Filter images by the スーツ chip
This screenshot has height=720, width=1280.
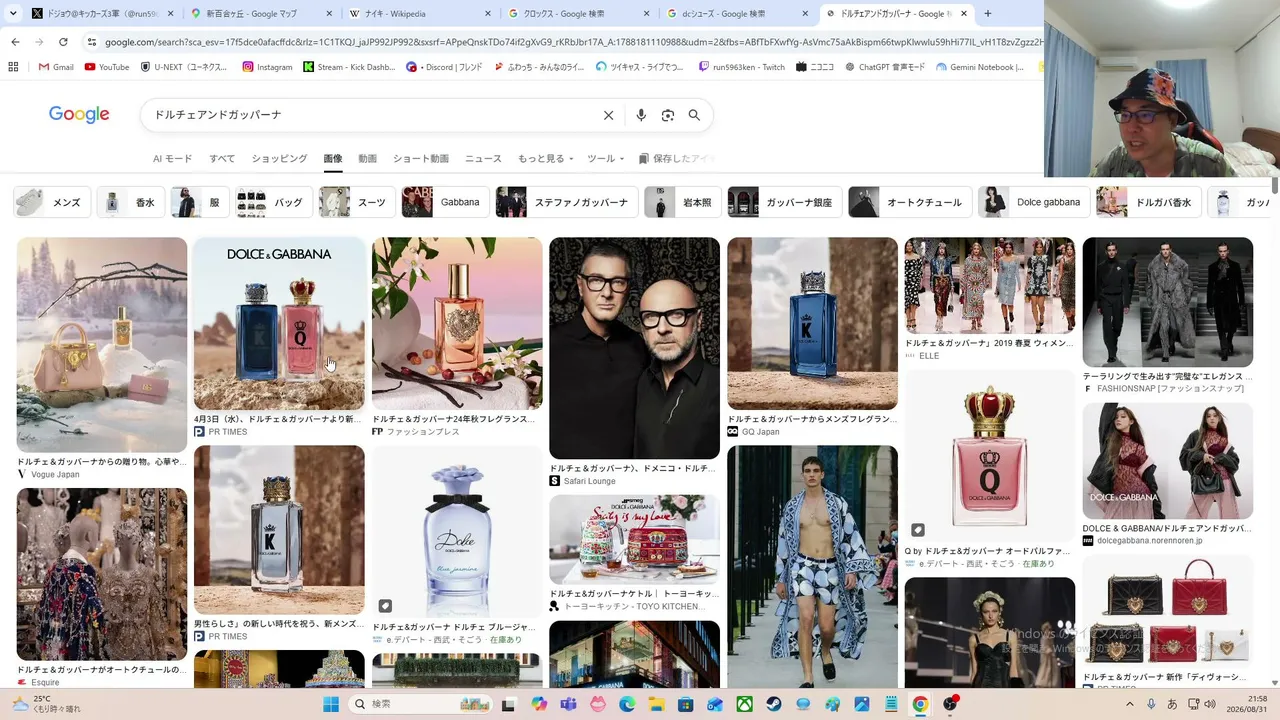(357, 202)
